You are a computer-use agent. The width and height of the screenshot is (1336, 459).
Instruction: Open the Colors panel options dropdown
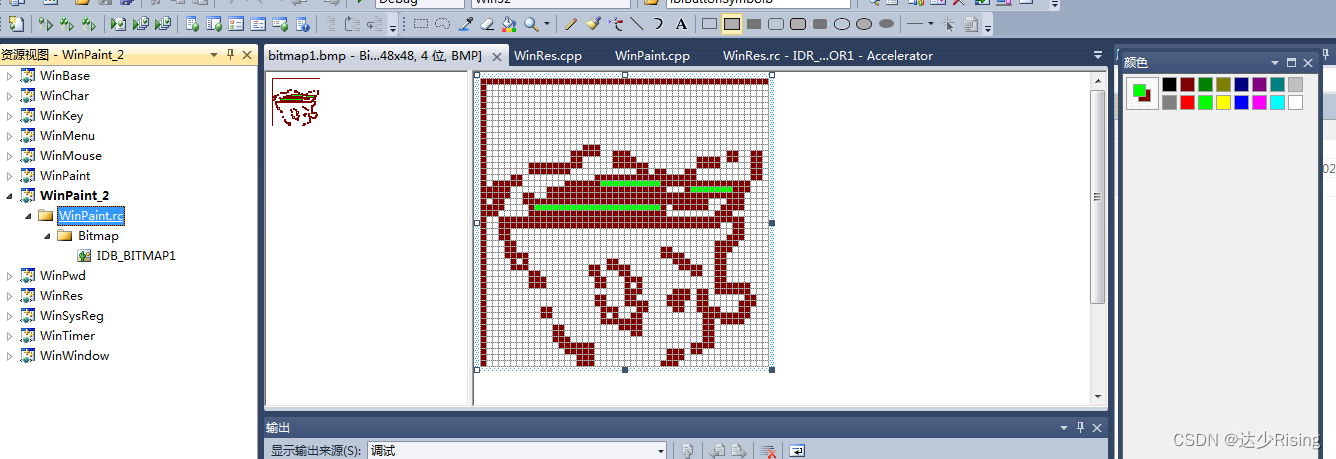pyautogui.click(x=1275, y=63)
